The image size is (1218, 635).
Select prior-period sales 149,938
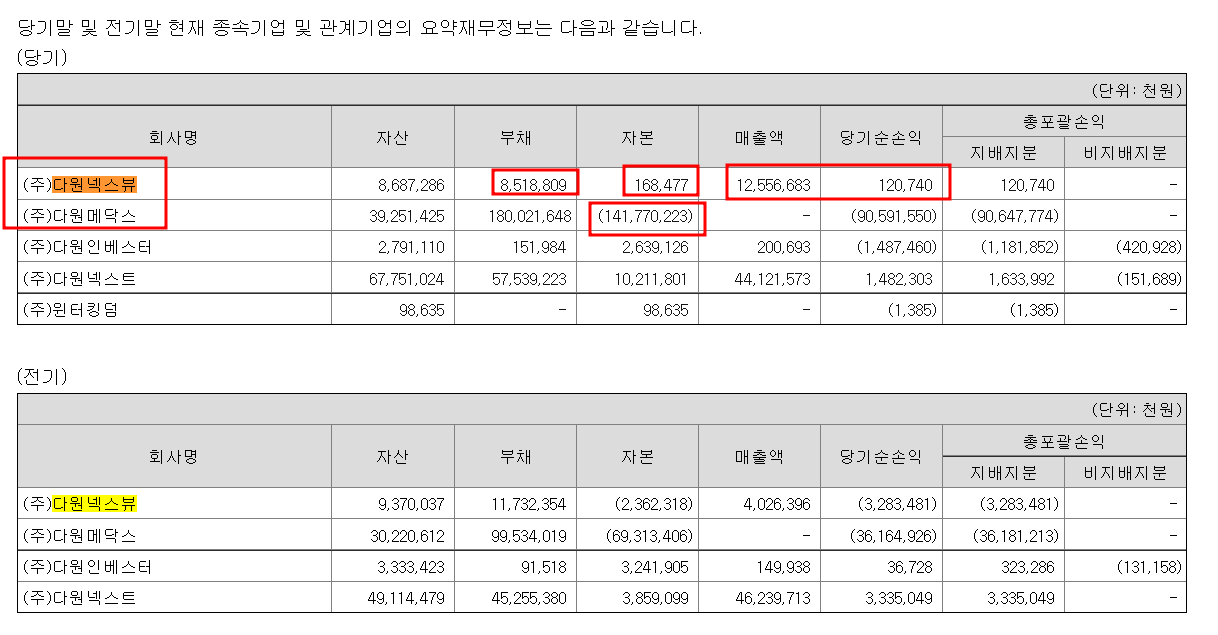[x=784, y=567]
